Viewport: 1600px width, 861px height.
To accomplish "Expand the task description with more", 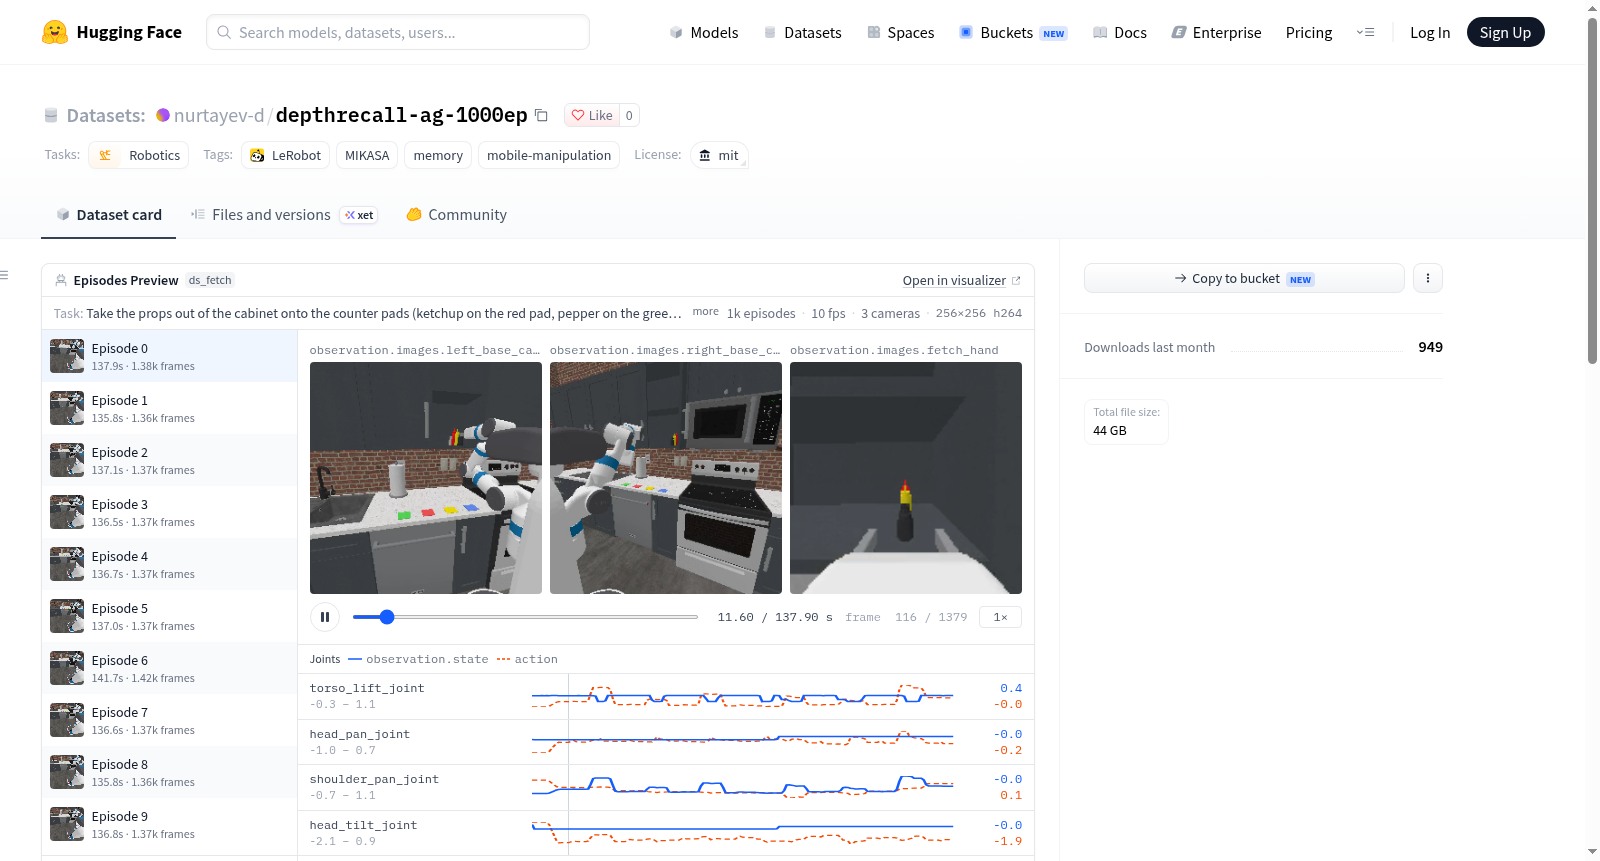I will 705,312.
